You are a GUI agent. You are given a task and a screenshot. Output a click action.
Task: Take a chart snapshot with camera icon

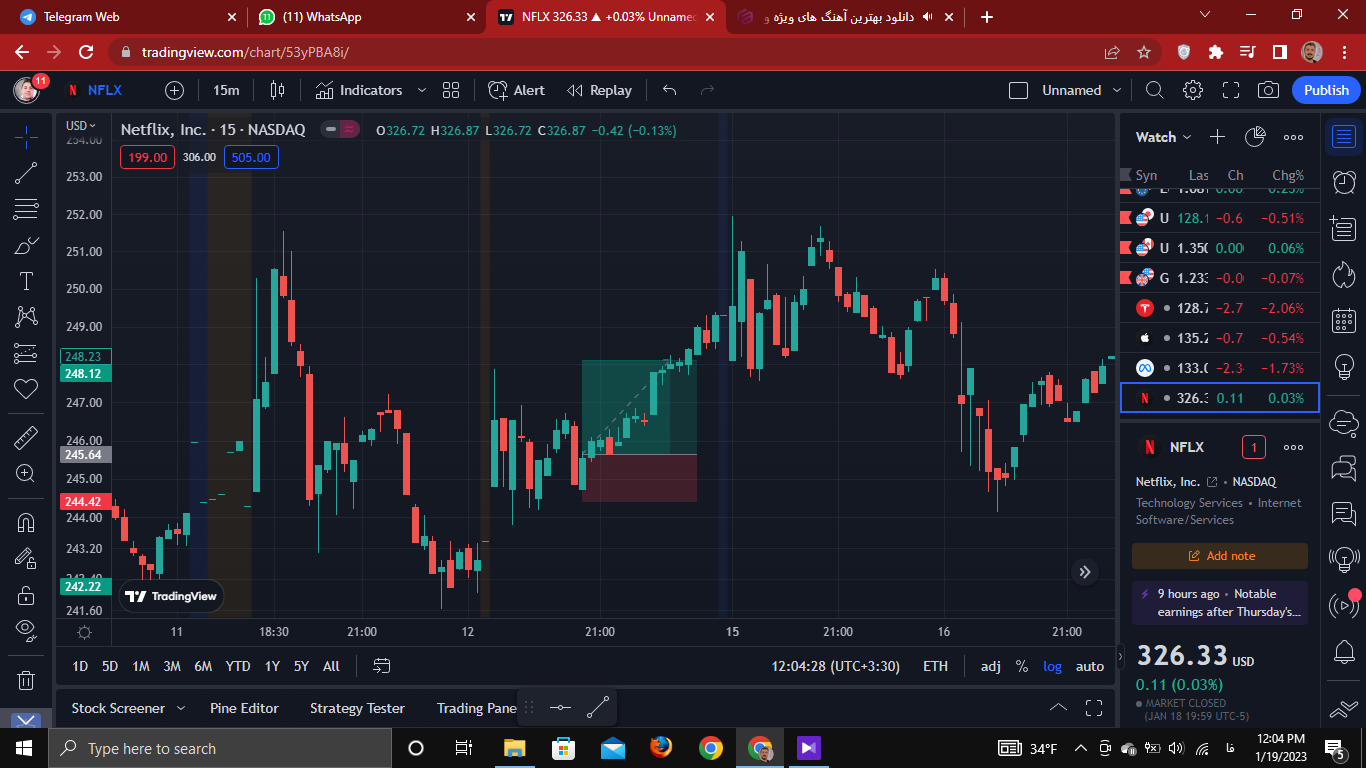(x=1268, y=90)
